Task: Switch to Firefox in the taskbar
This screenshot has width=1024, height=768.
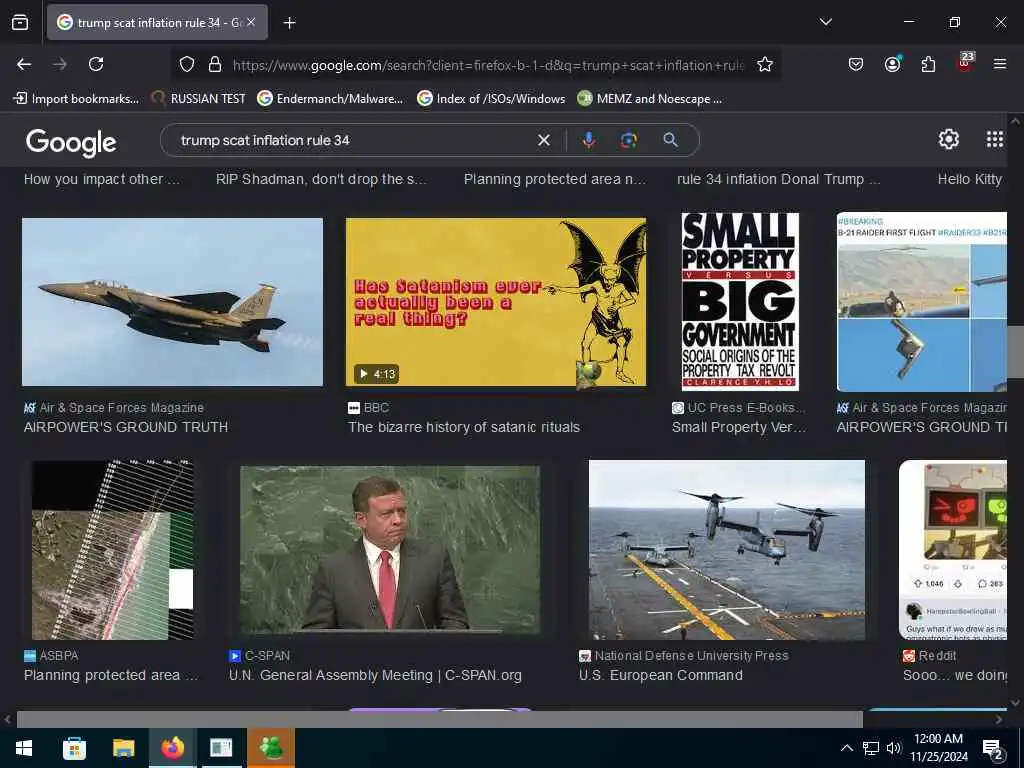Action: coord(173,748)
